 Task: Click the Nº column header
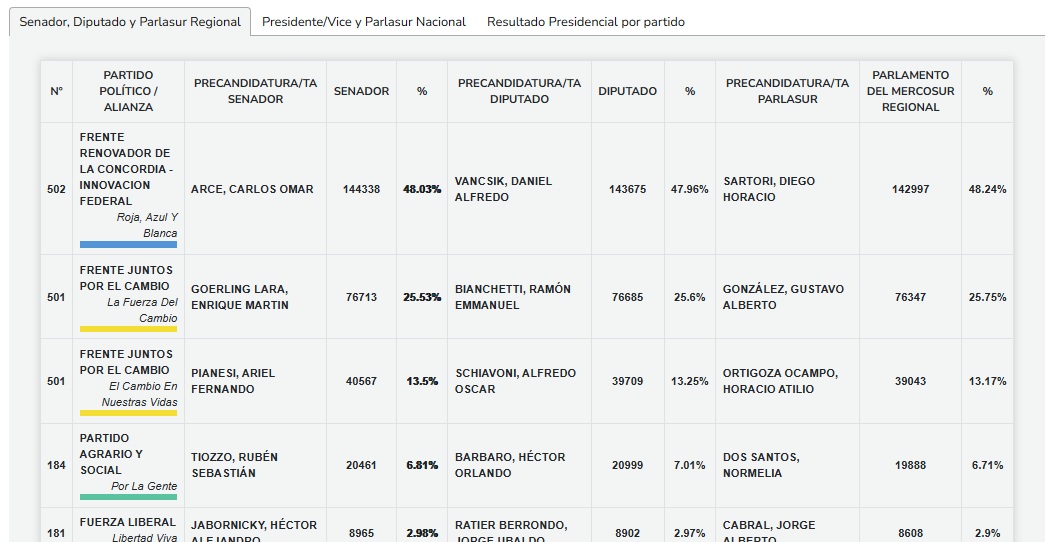point(56,91)
